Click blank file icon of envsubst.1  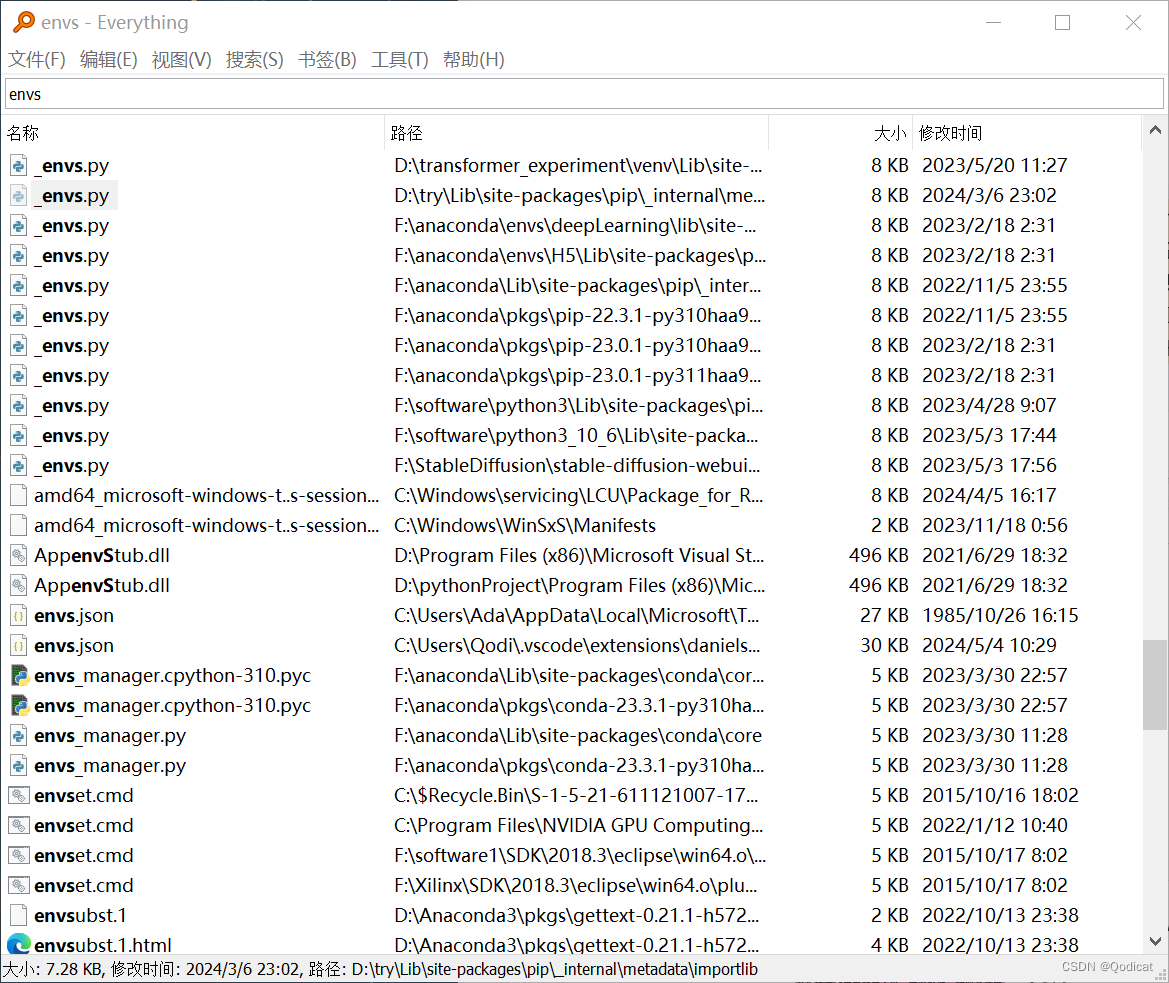19,915
